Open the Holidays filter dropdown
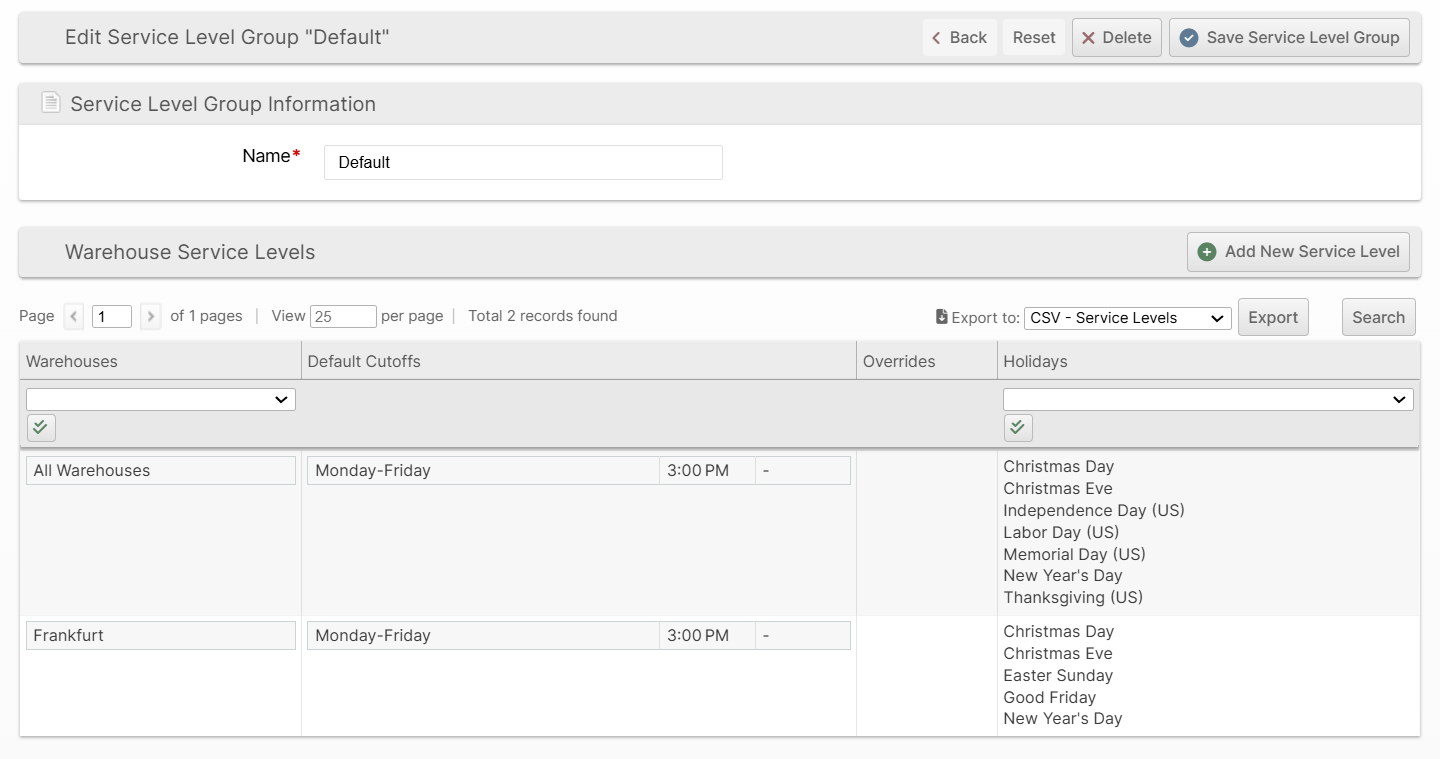 tap(1208, 400)
